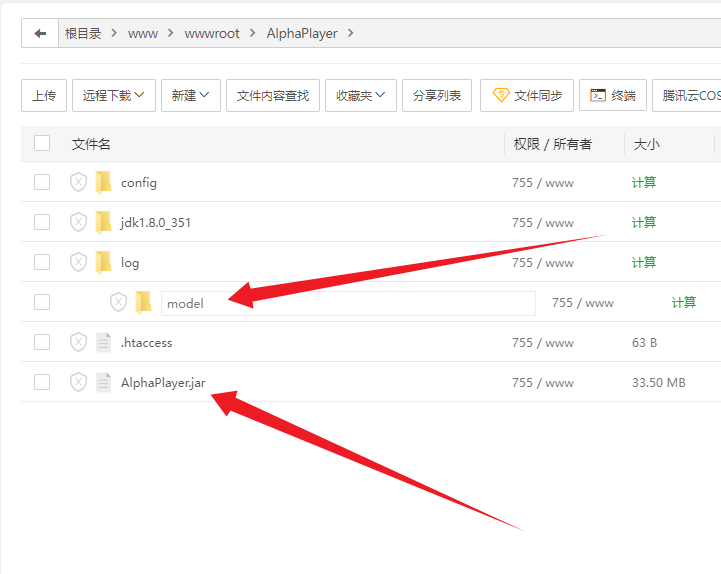Calculate size of log folder
Image resolution: width=721 pixels, height=574 pixels.
pyautogui.click(x=644, y=263)
